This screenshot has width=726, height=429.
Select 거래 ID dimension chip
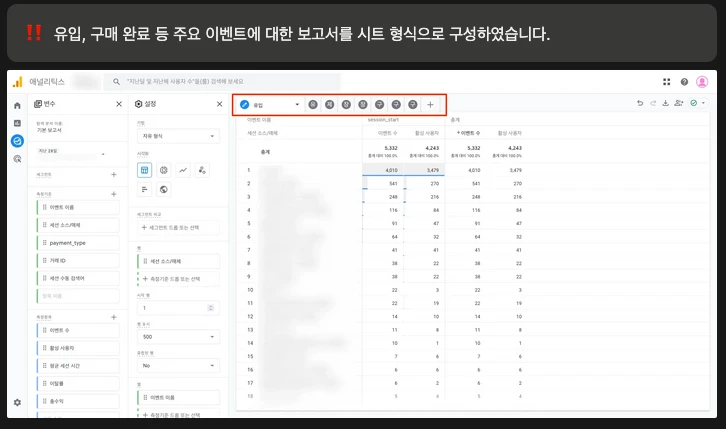[x=78, y=261]
